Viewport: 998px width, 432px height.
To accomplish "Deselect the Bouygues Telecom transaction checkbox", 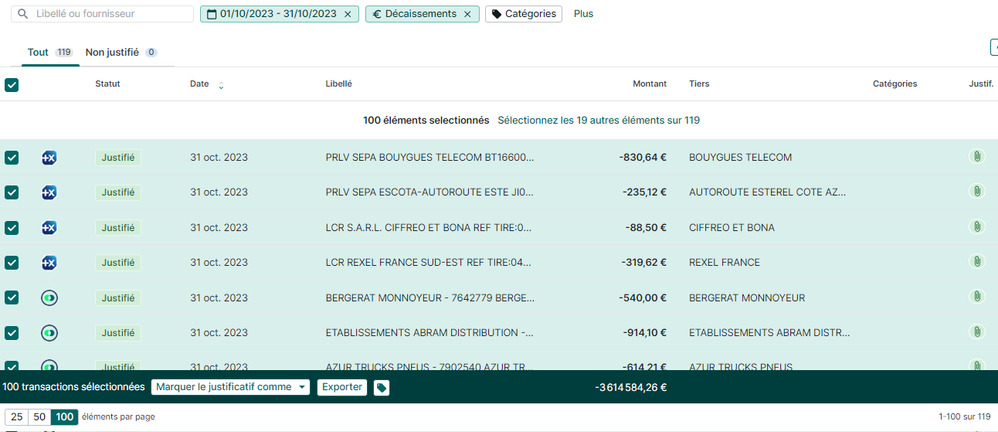I will point(12,158).
